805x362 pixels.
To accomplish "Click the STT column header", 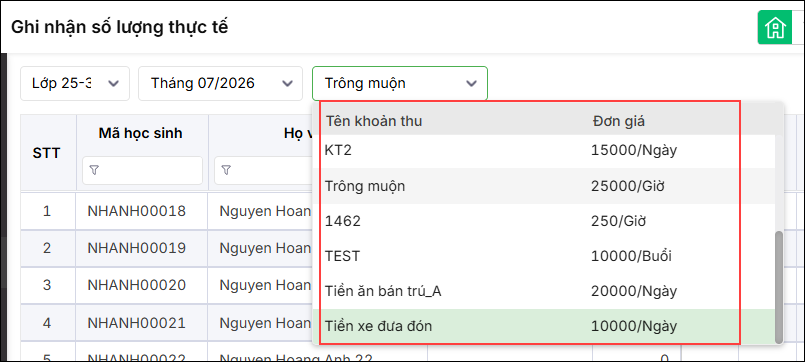I will pos(47,153).
